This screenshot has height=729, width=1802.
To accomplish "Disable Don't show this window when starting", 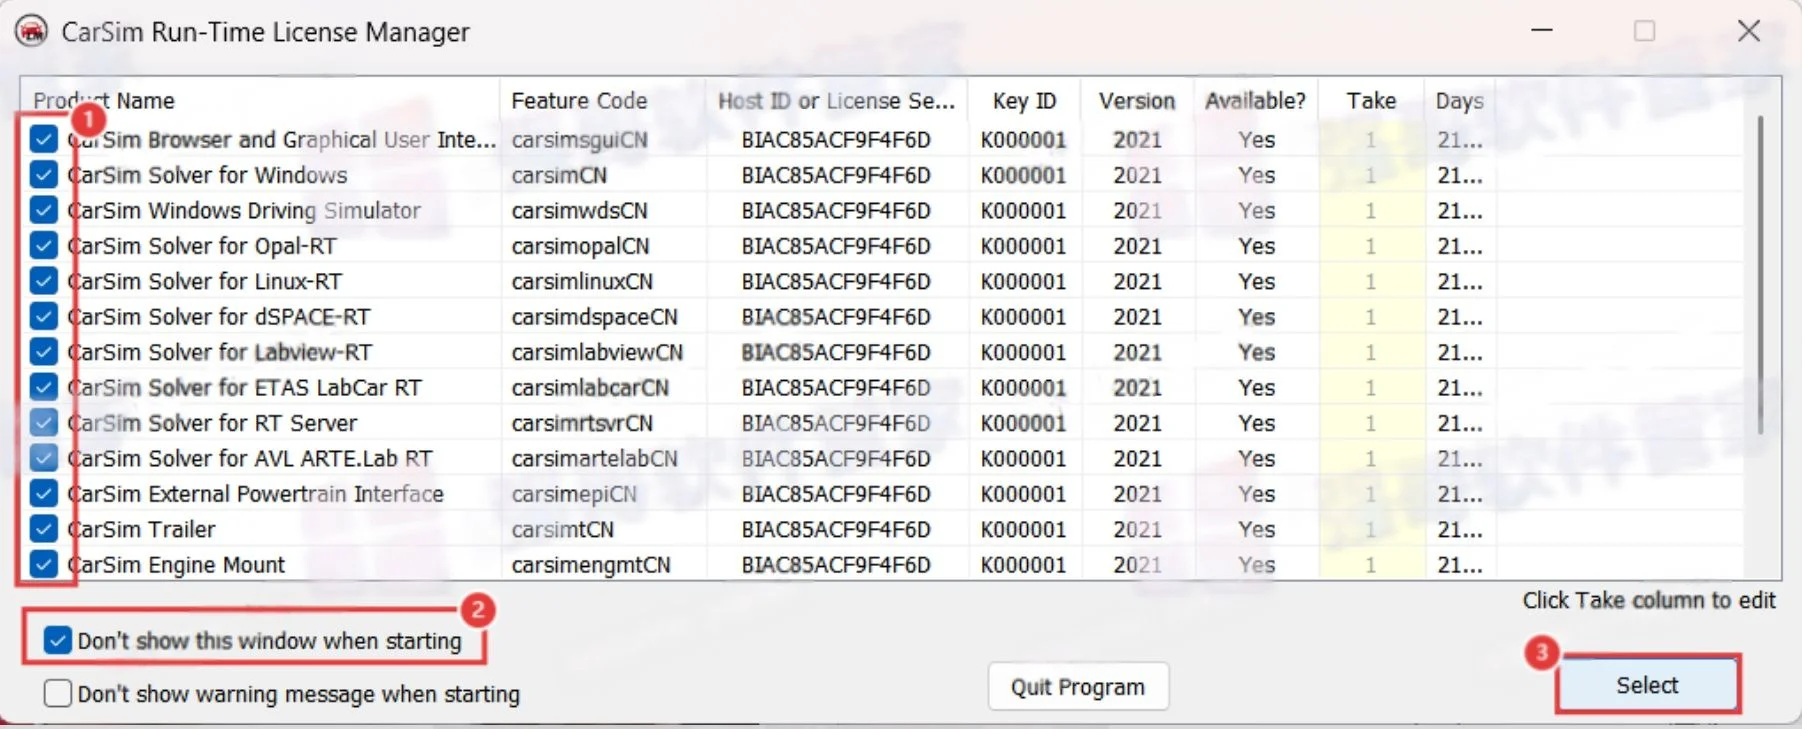I will 58,641.
